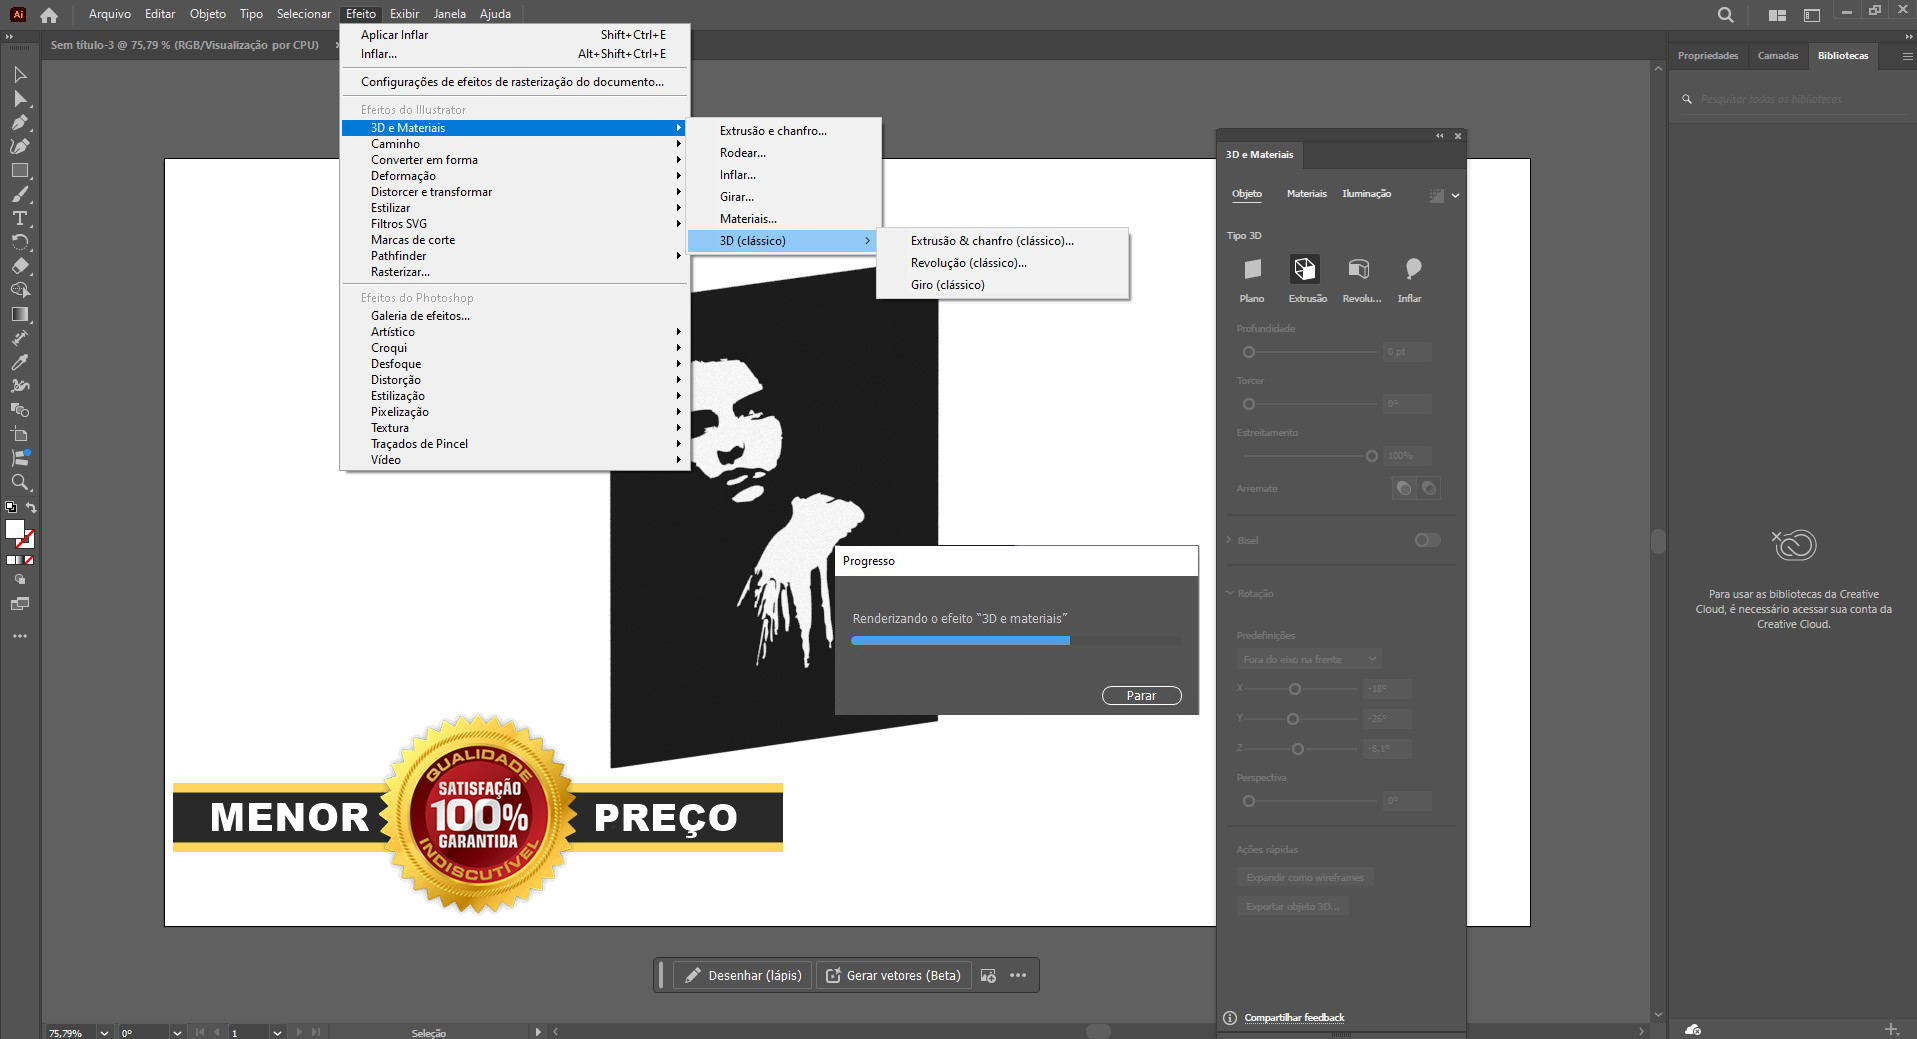The width and height of the screenshot is (1917, 1039).
Task: Select the Selection arrow tool
Action: [x=20, y=75]
